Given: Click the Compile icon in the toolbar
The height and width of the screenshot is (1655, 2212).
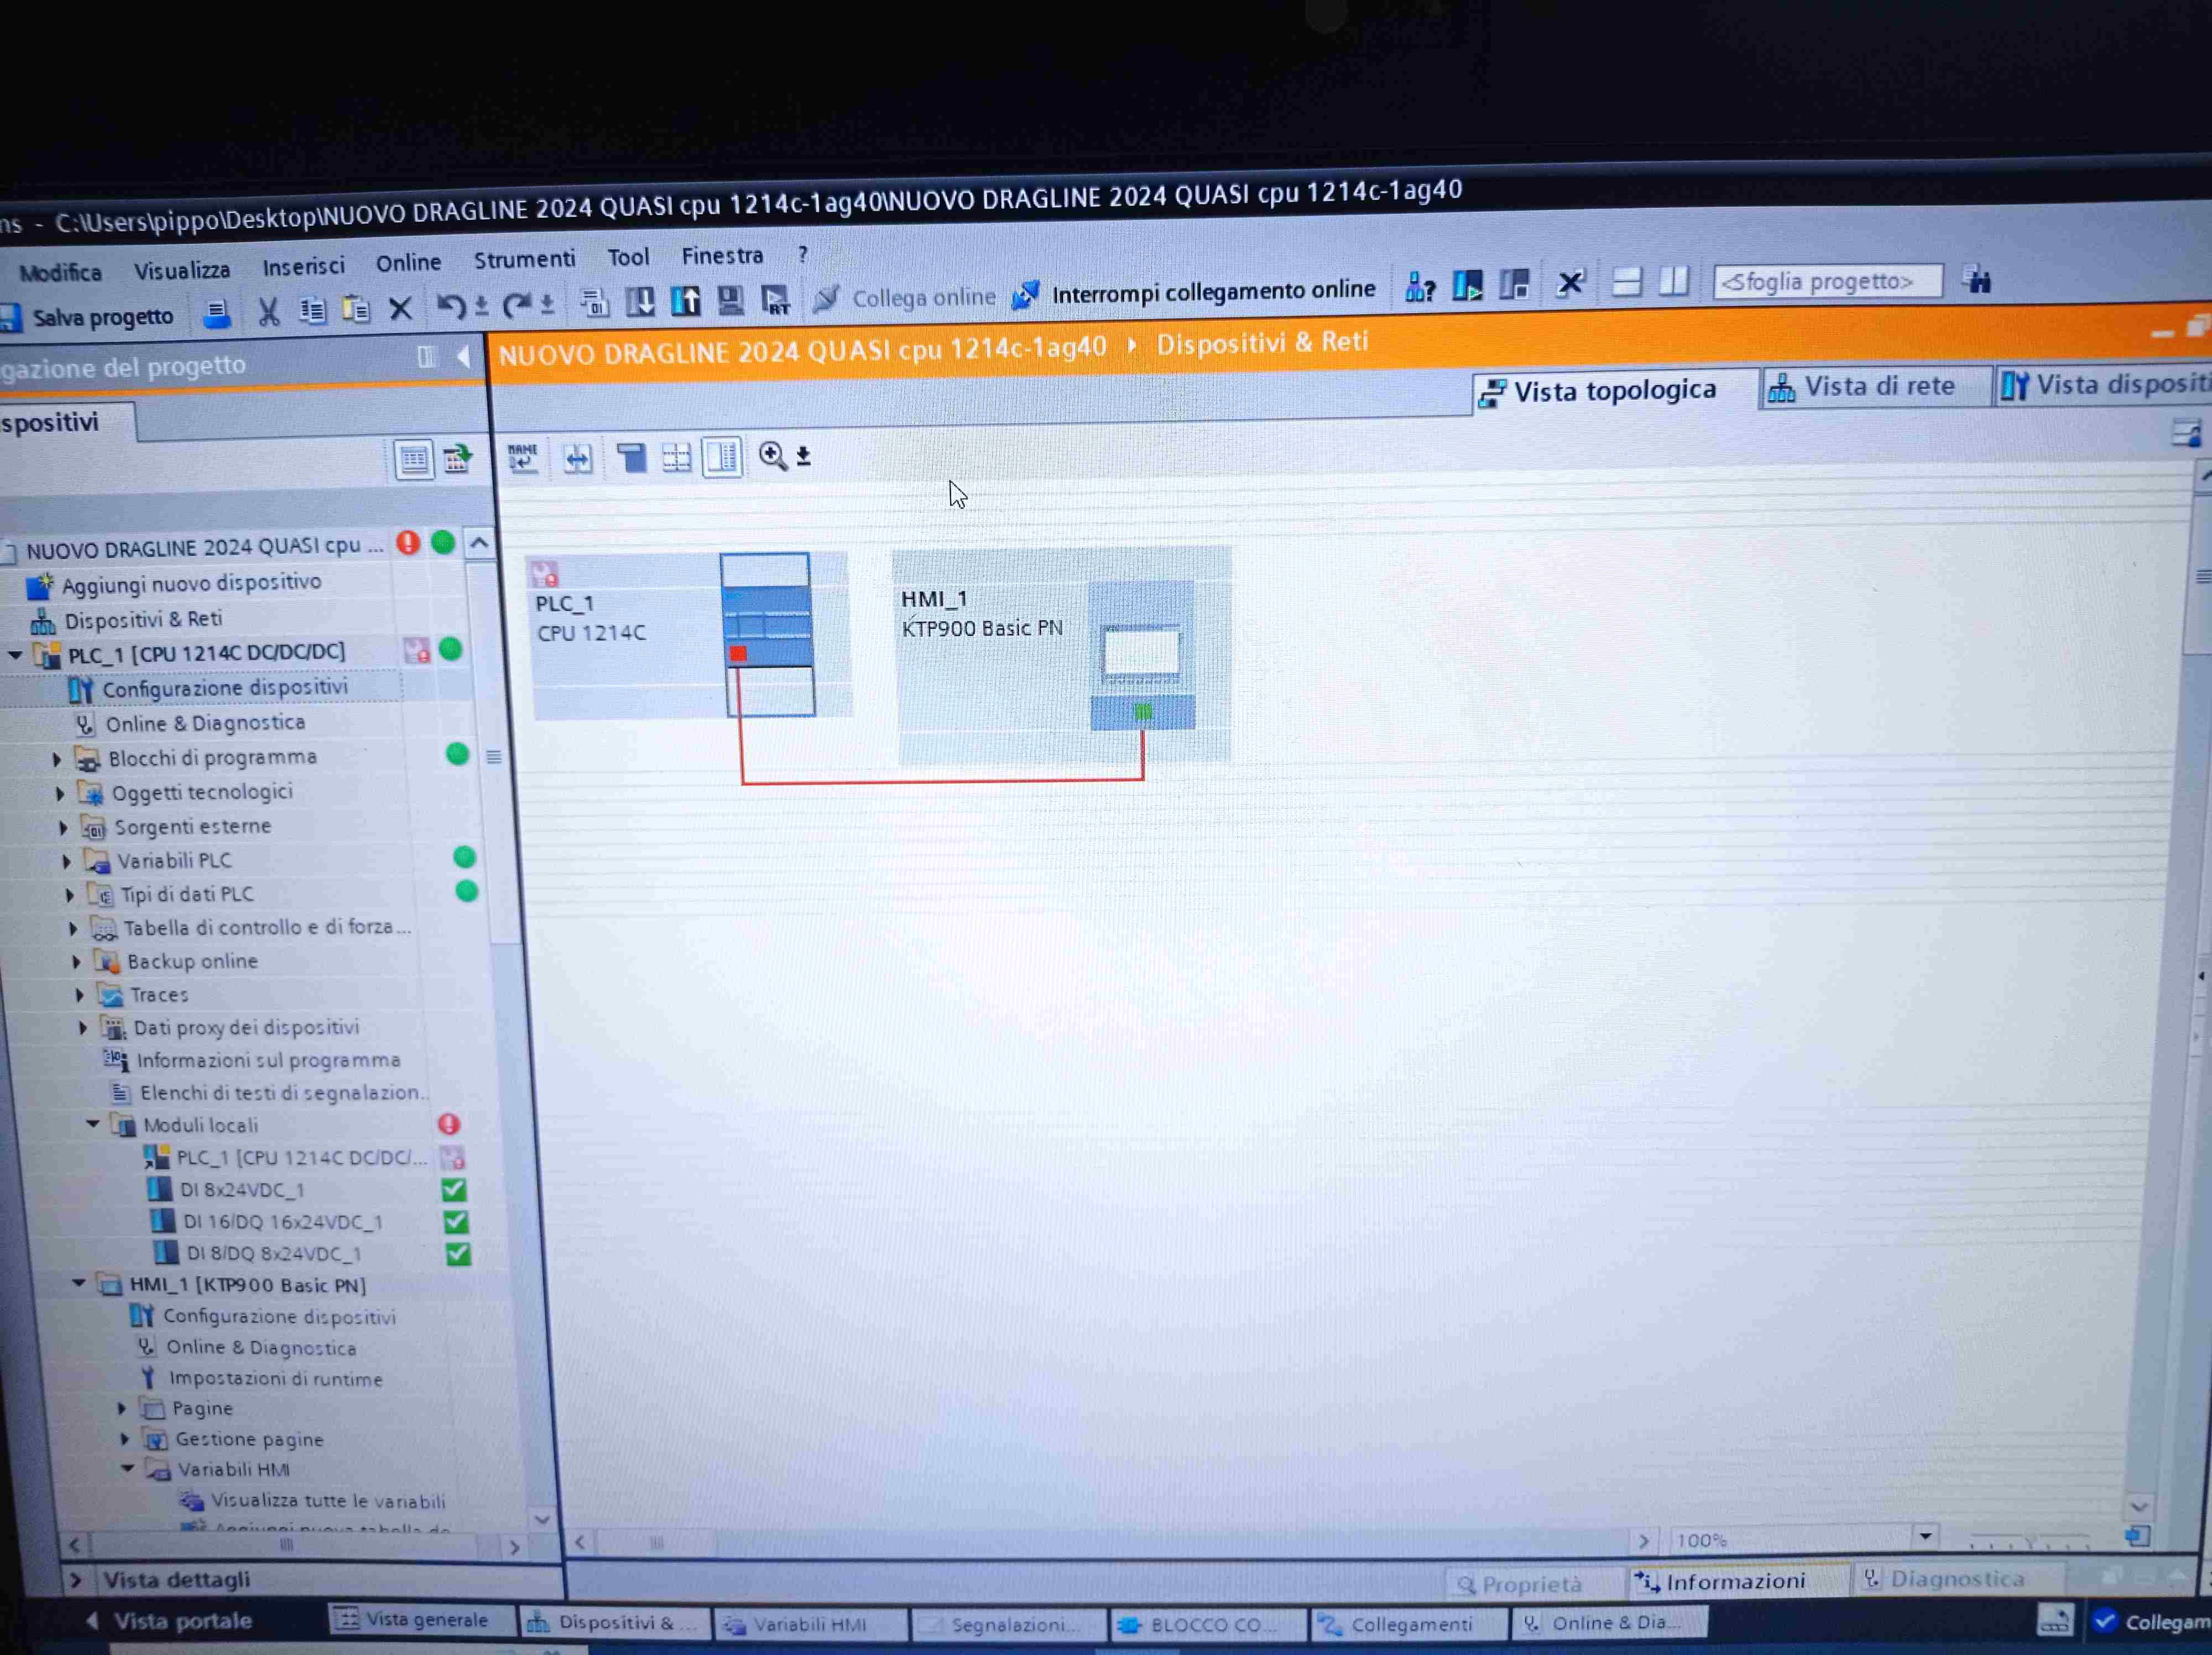Looking at the screenshot, I should click(594, 302).
